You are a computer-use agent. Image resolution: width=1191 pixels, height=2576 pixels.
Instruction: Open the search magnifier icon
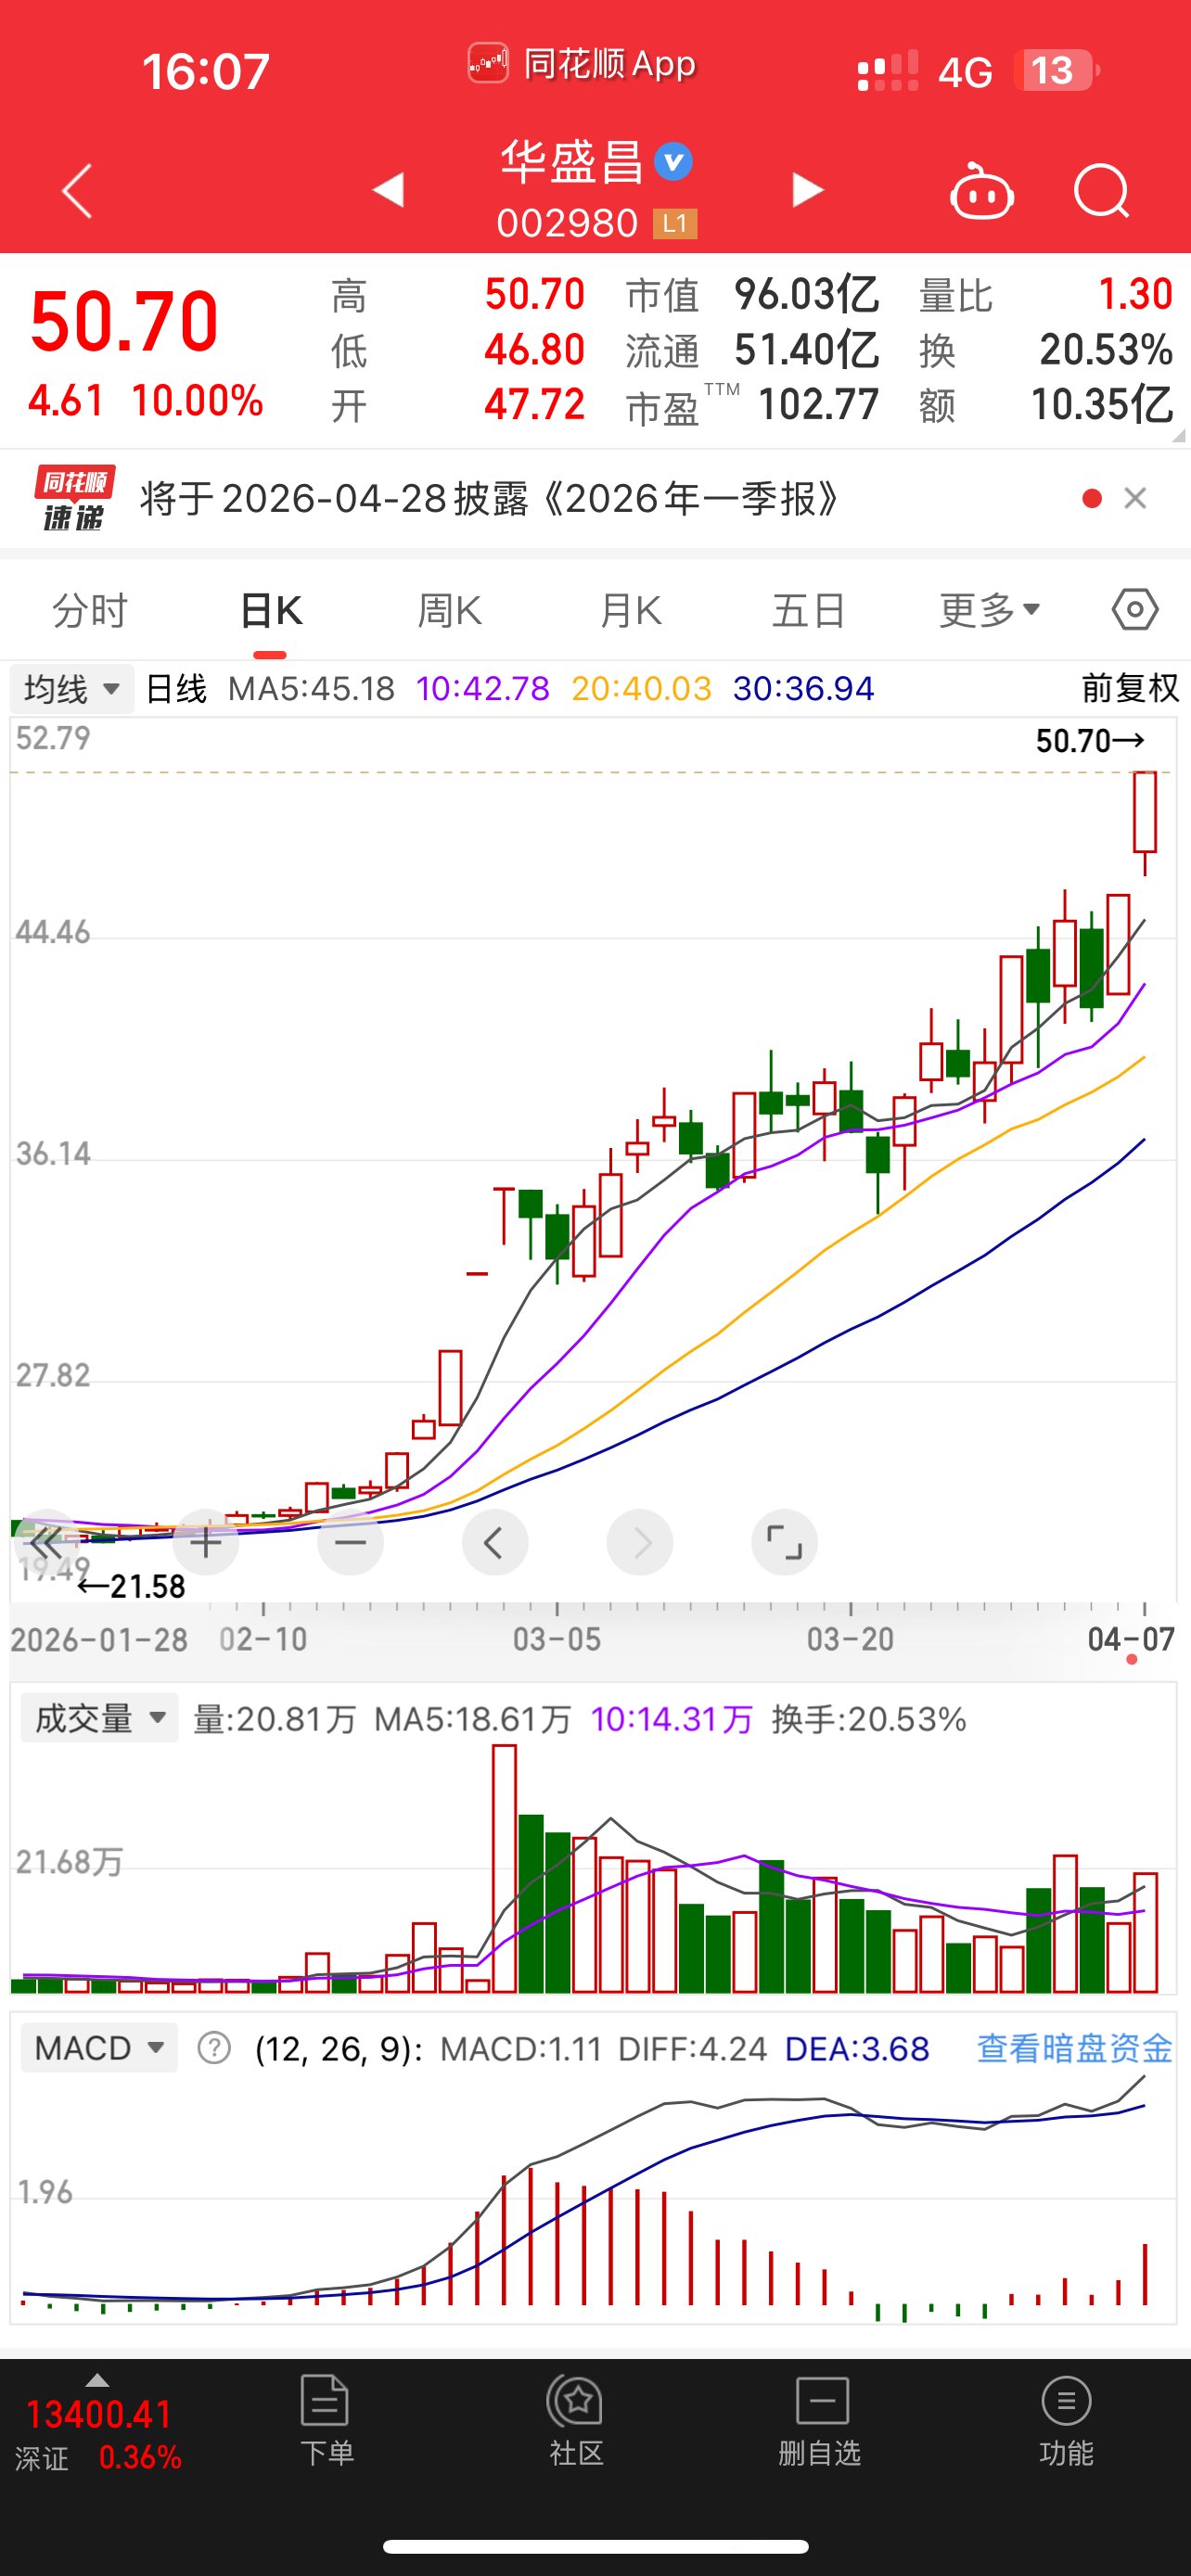pos(1101,191)
